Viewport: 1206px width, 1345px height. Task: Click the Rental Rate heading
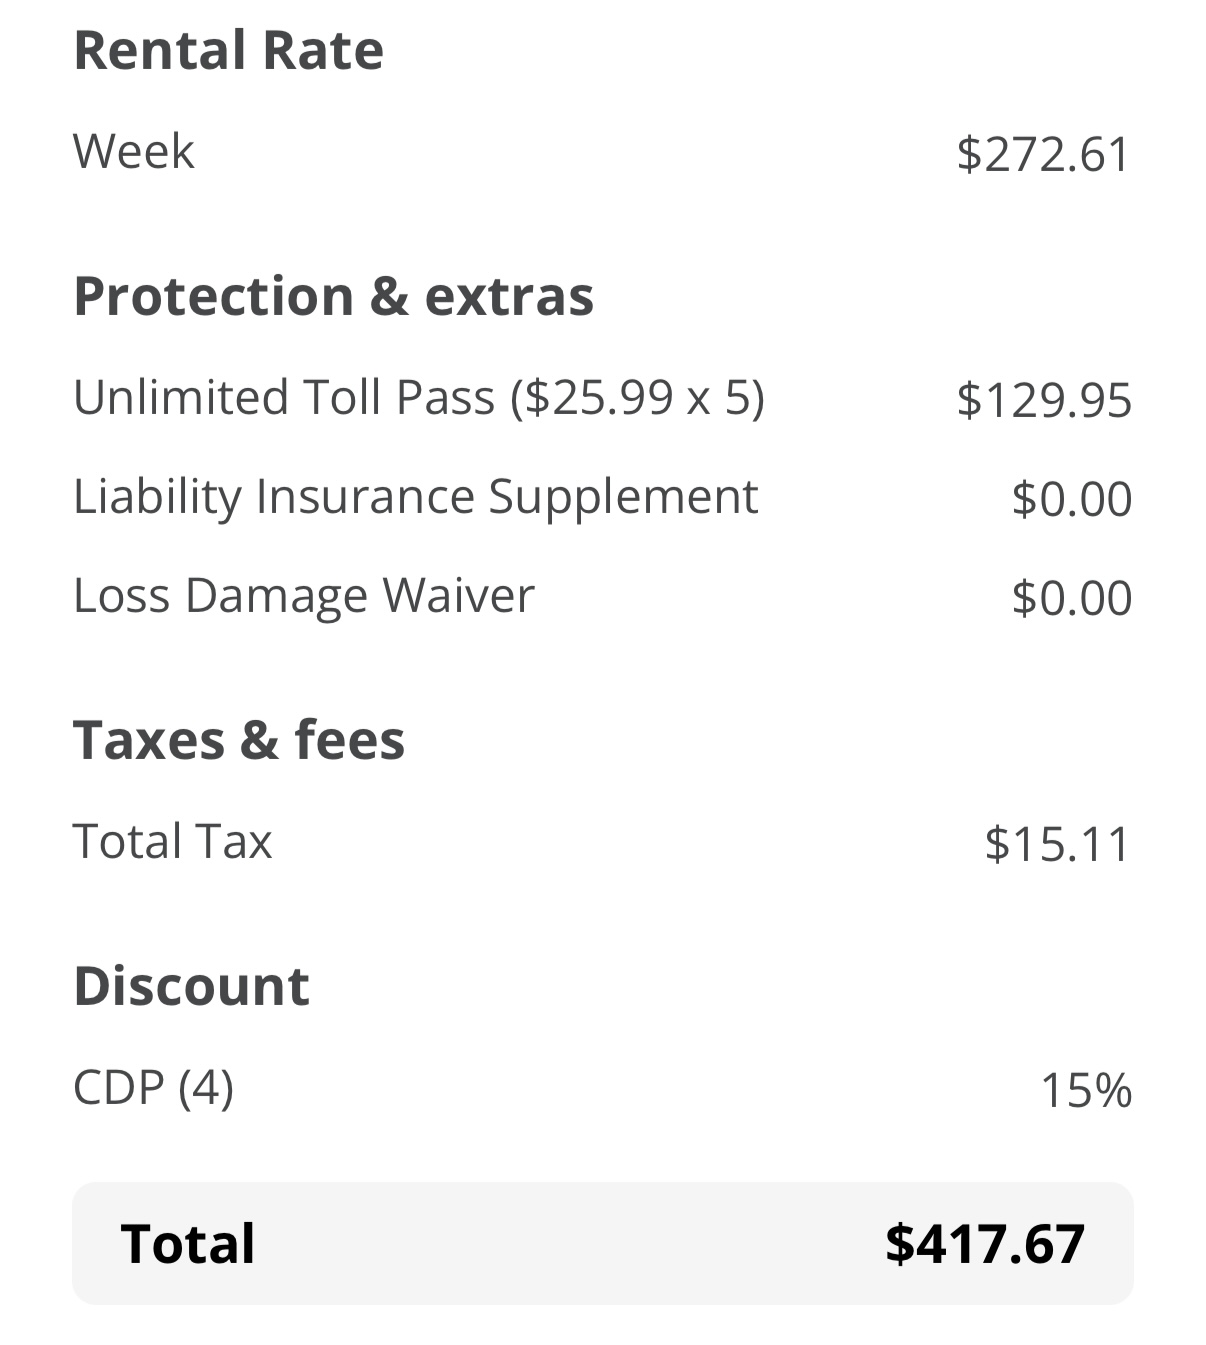228,50
